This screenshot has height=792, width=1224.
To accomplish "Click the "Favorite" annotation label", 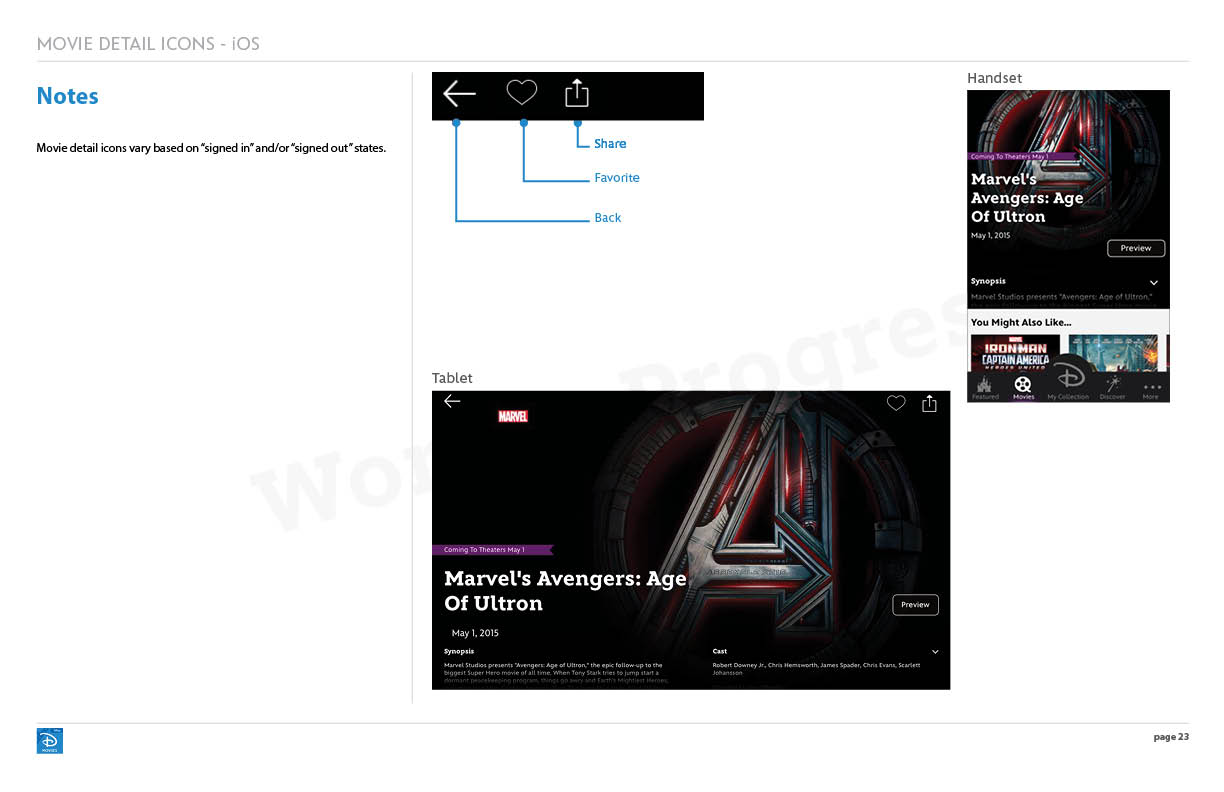I will pyautogui.click(x=617, y=178).
